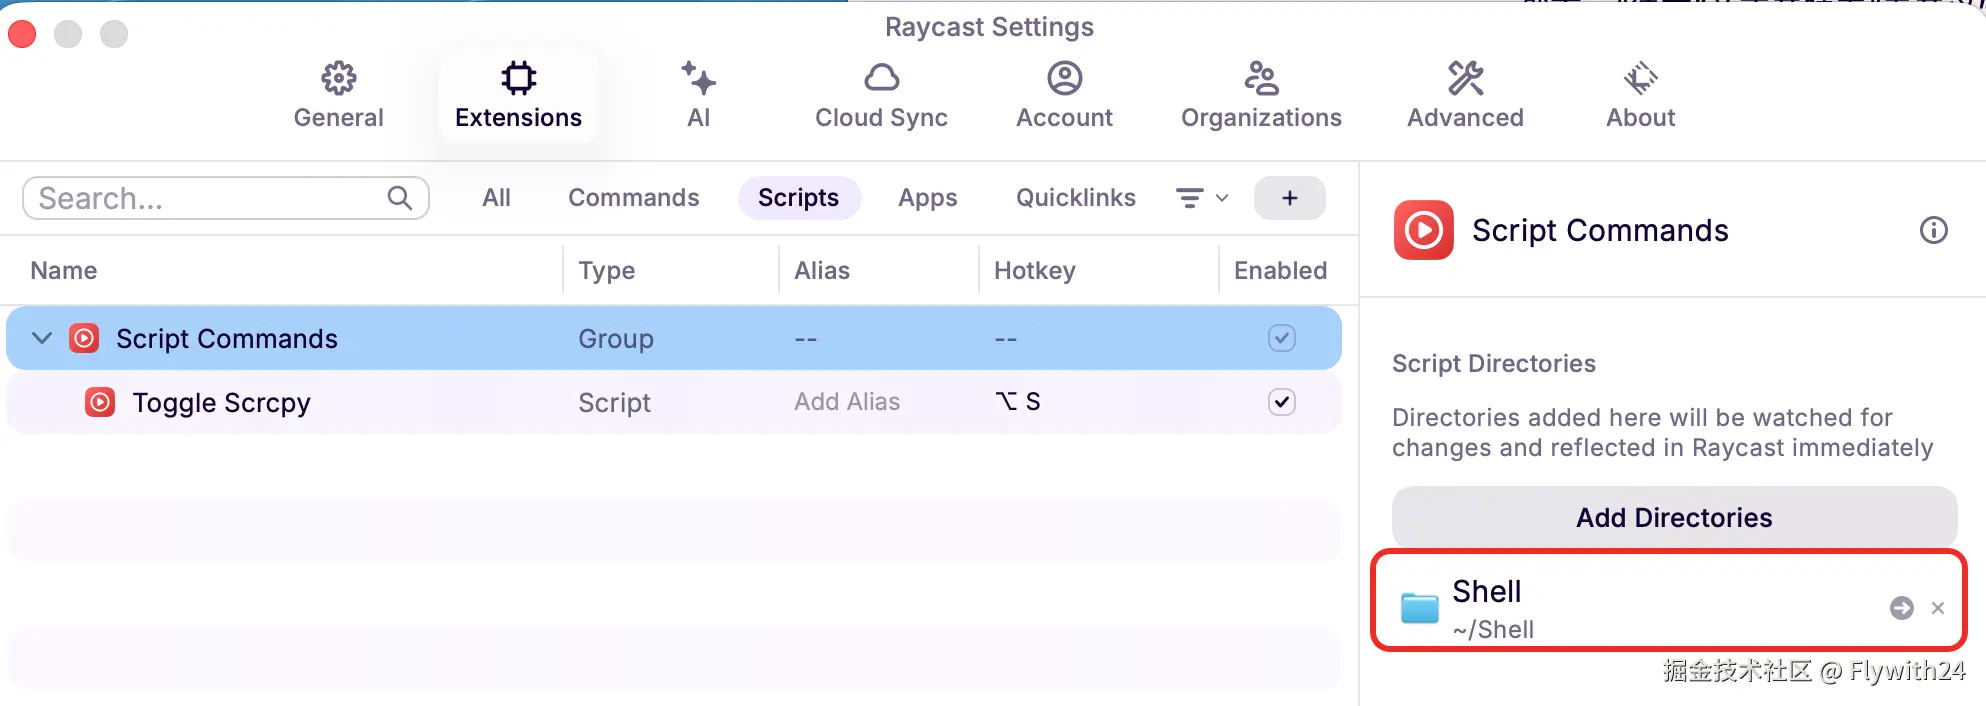Click Add Alias for Toggle Scrcpy
Screen dimensions: 1986x706
[x=846, y=402]
